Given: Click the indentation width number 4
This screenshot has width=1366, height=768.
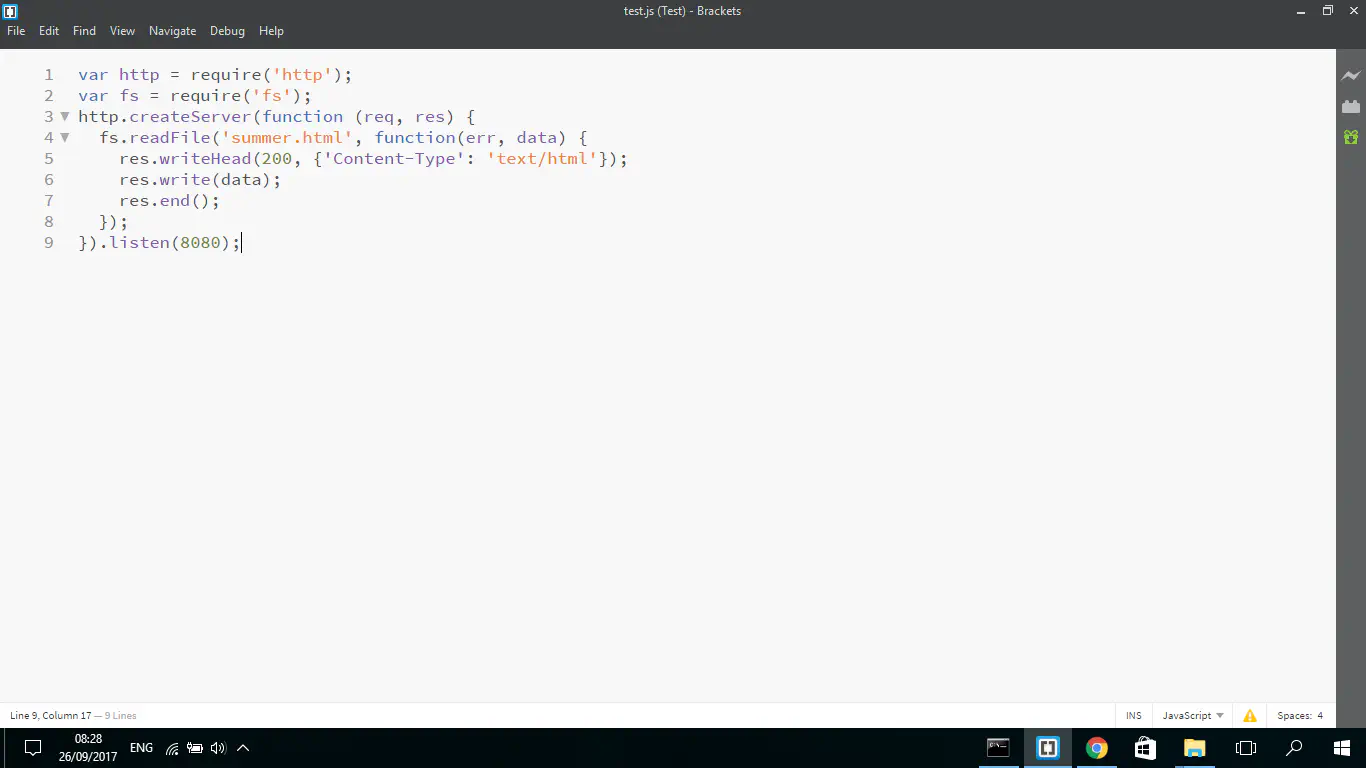Looking at the screenshot, I should pos(1320,716).
